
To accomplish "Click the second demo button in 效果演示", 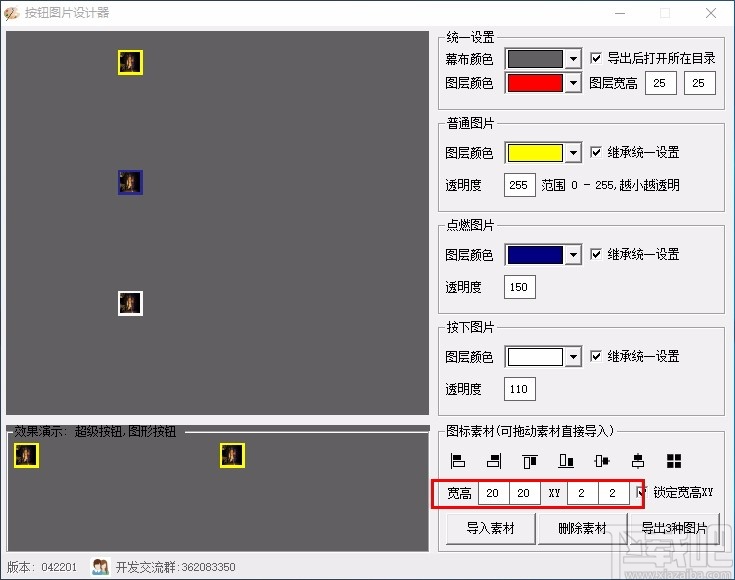I will coord(232,455).
